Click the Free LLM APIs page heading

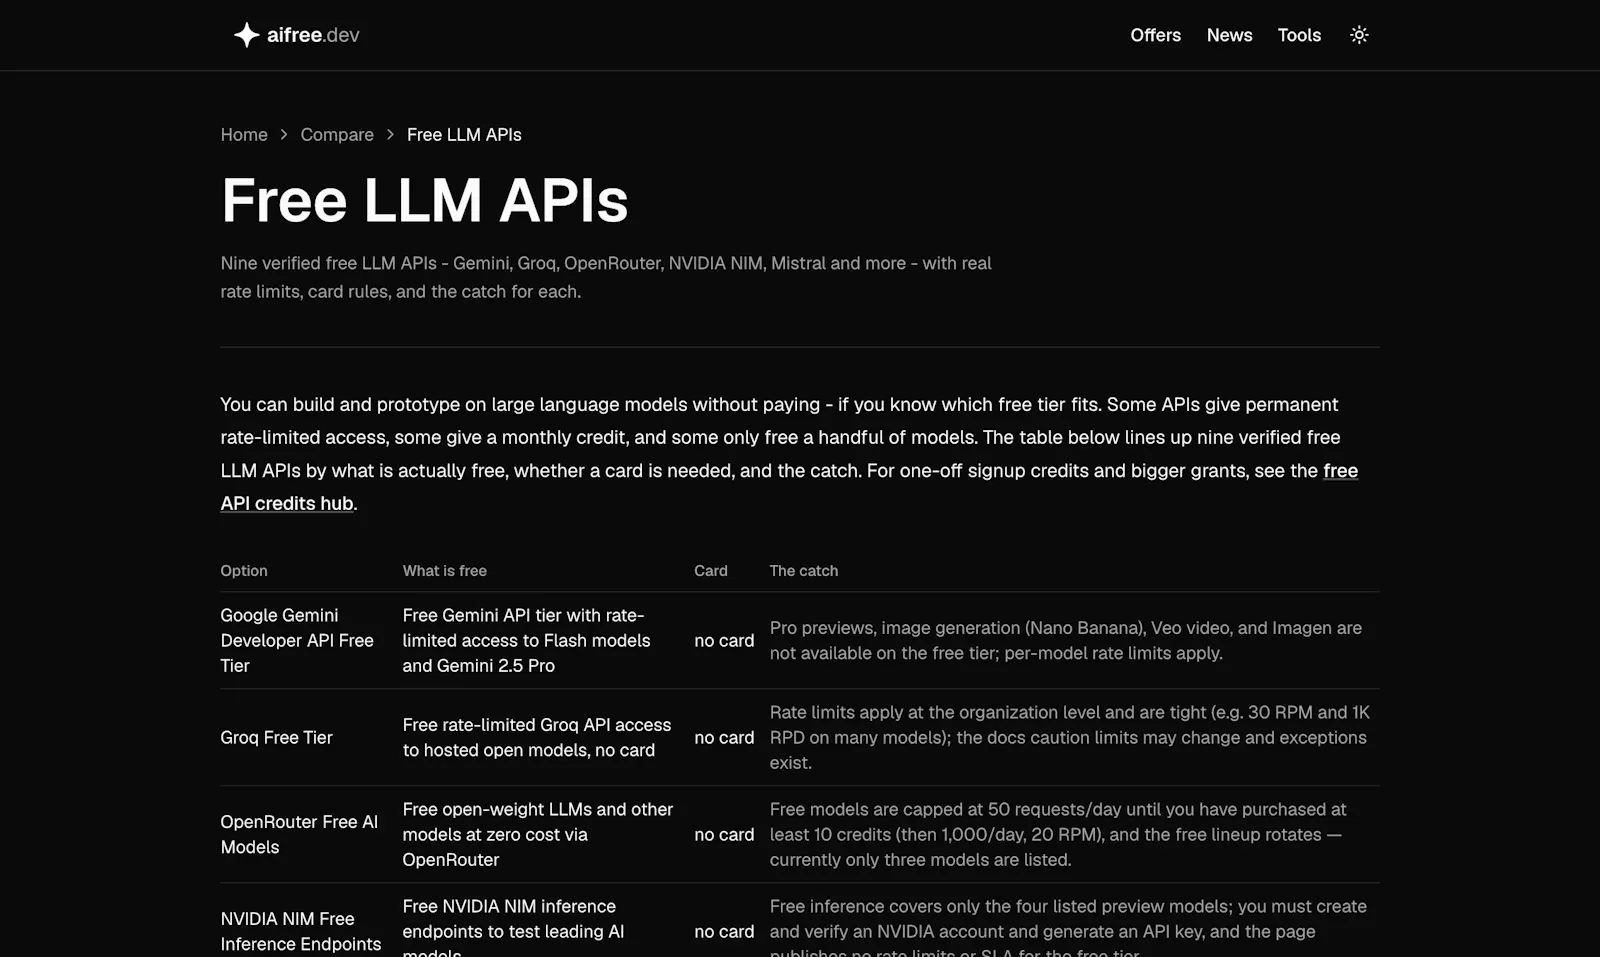(425, 201)
